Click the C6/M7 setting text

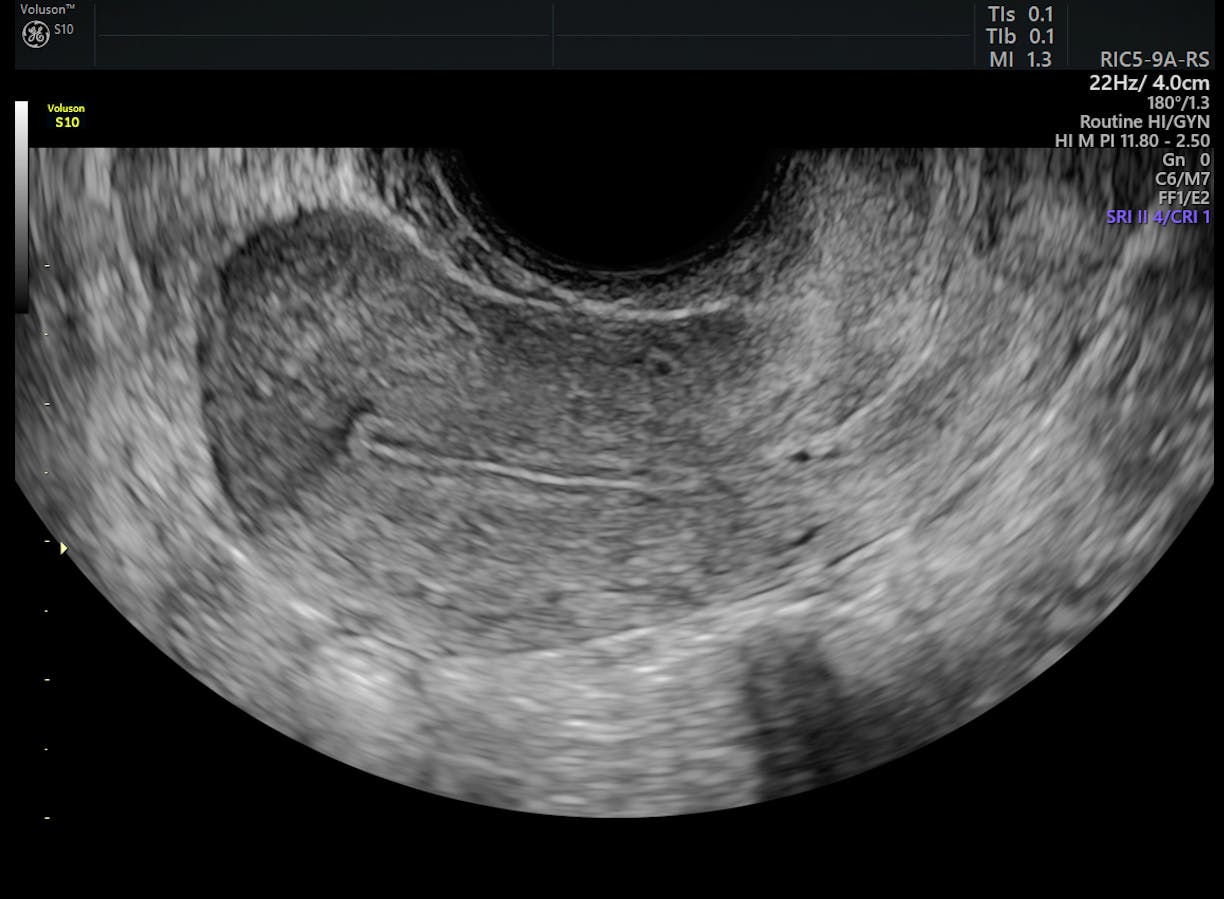(x=1181, y=179)
